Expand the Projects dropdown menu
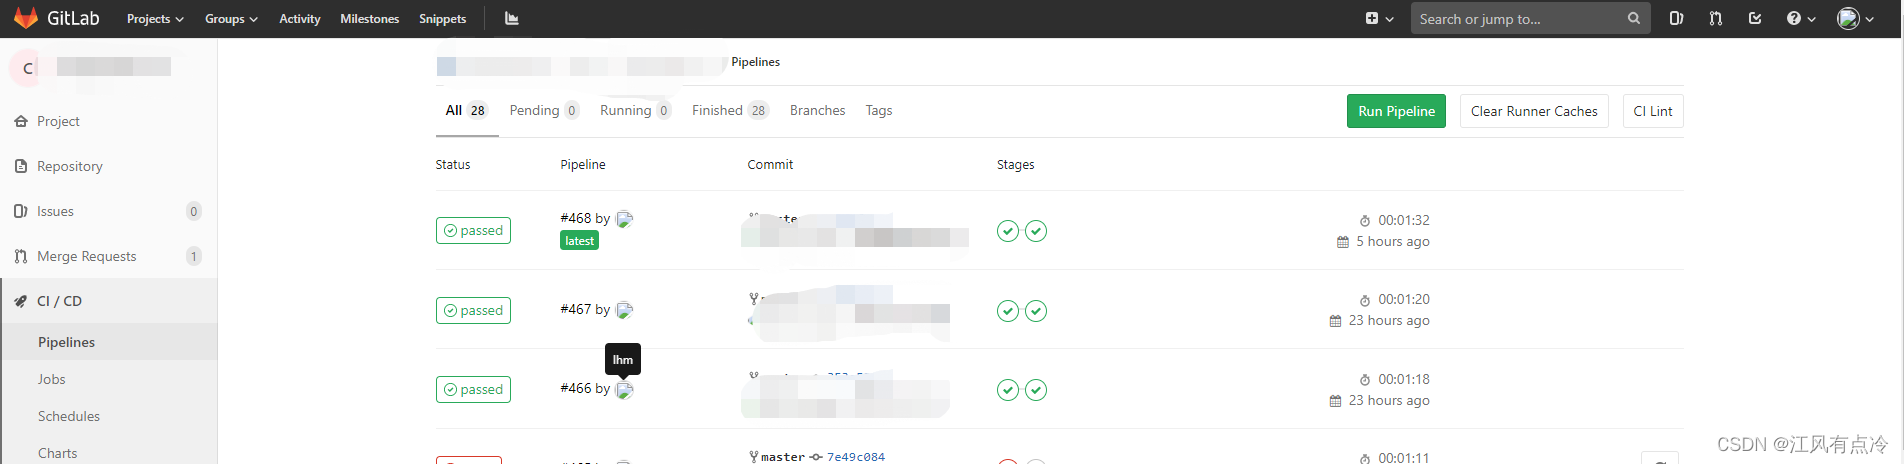This screenshot has height=464, width=1904. click(155, 19)
